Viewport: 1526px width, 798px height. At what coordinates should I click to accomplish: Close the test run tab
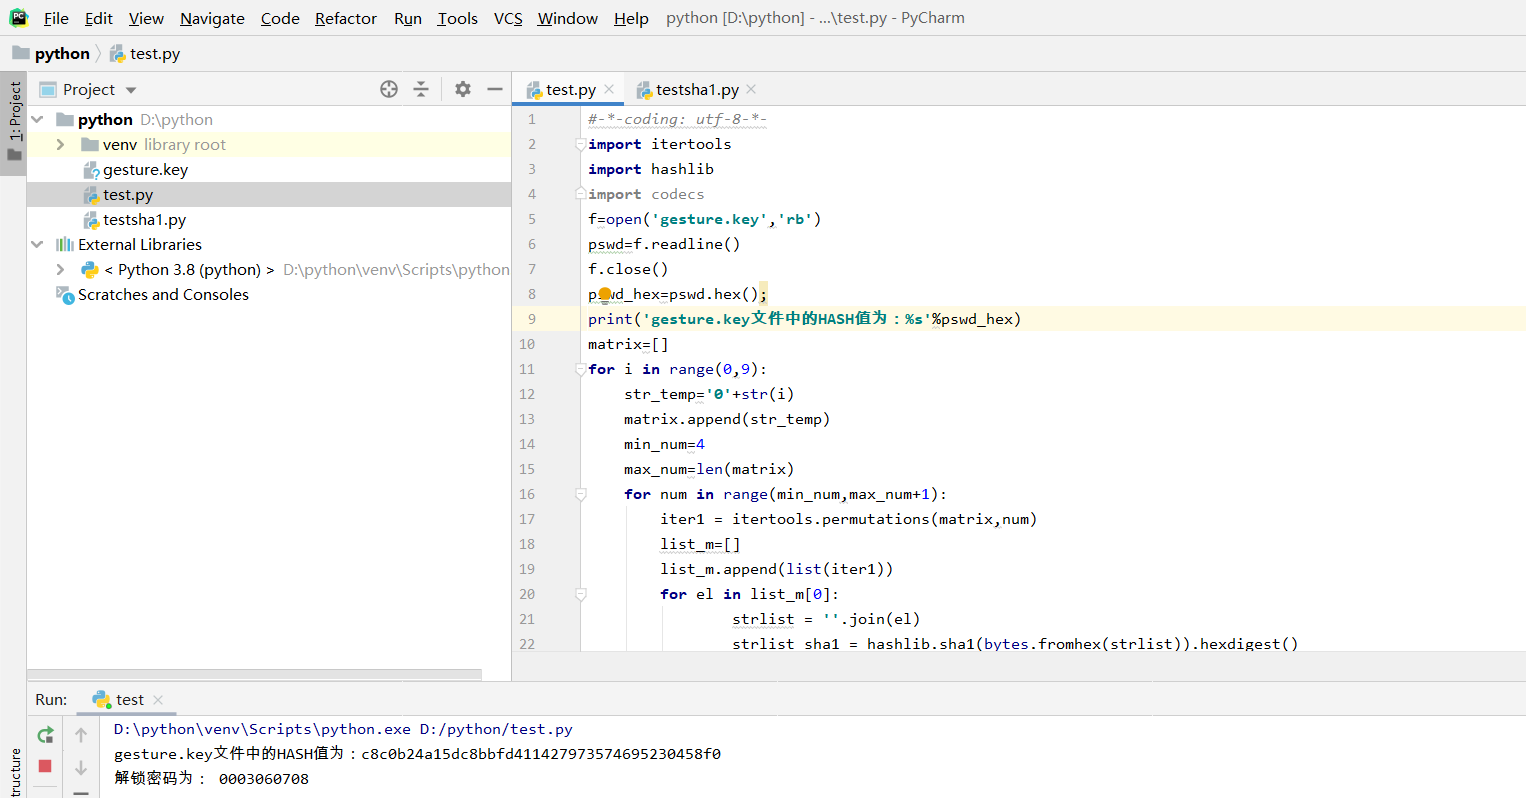[x=158, y=700]
